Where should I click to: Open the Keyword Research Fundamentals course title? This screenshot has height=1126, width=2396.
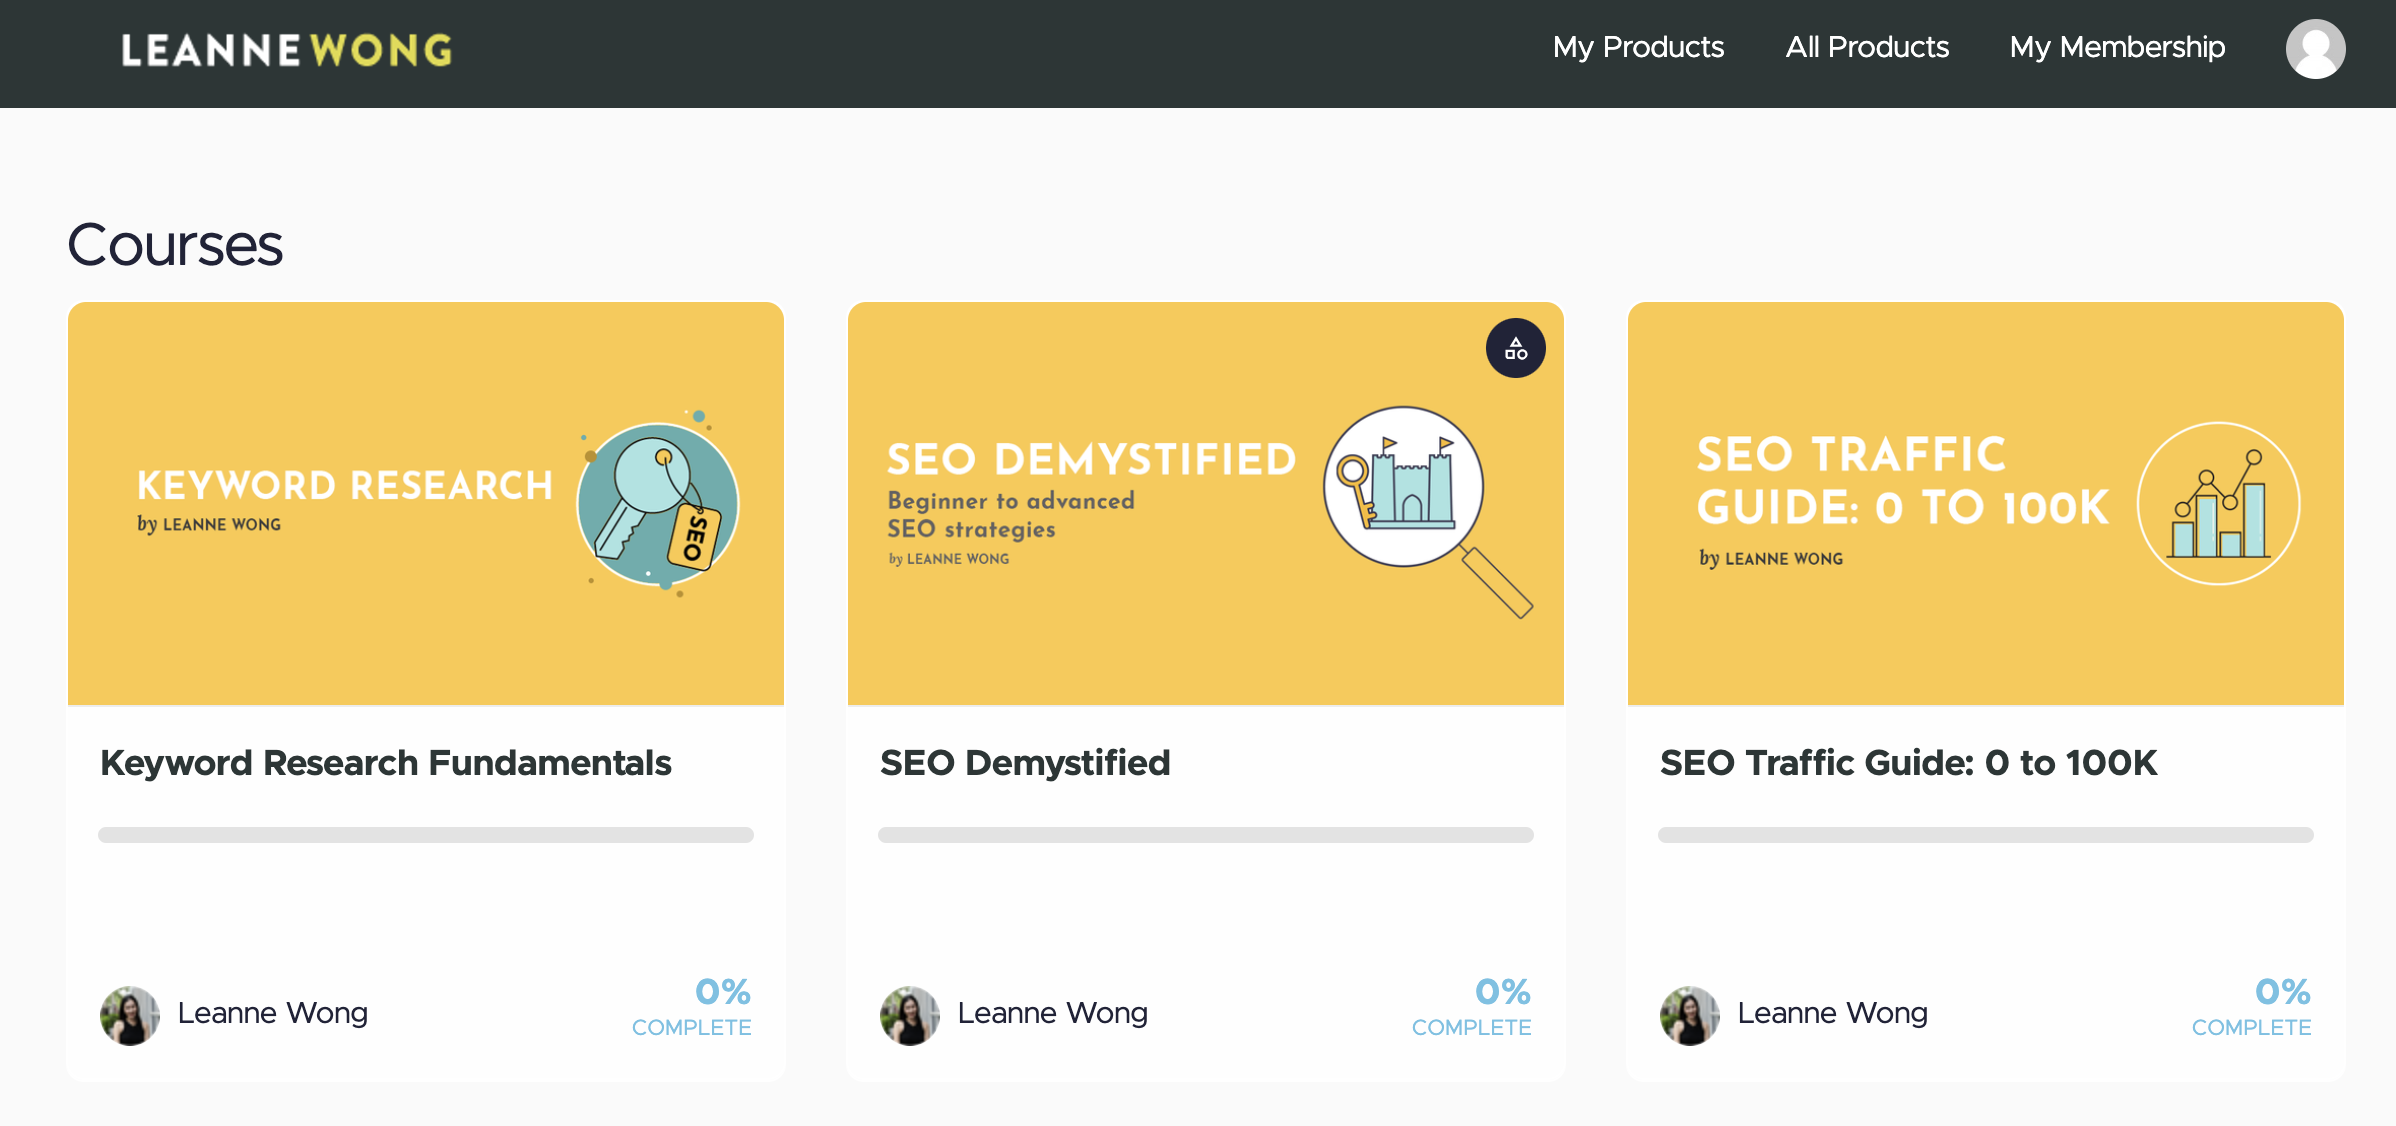[386, 763]
